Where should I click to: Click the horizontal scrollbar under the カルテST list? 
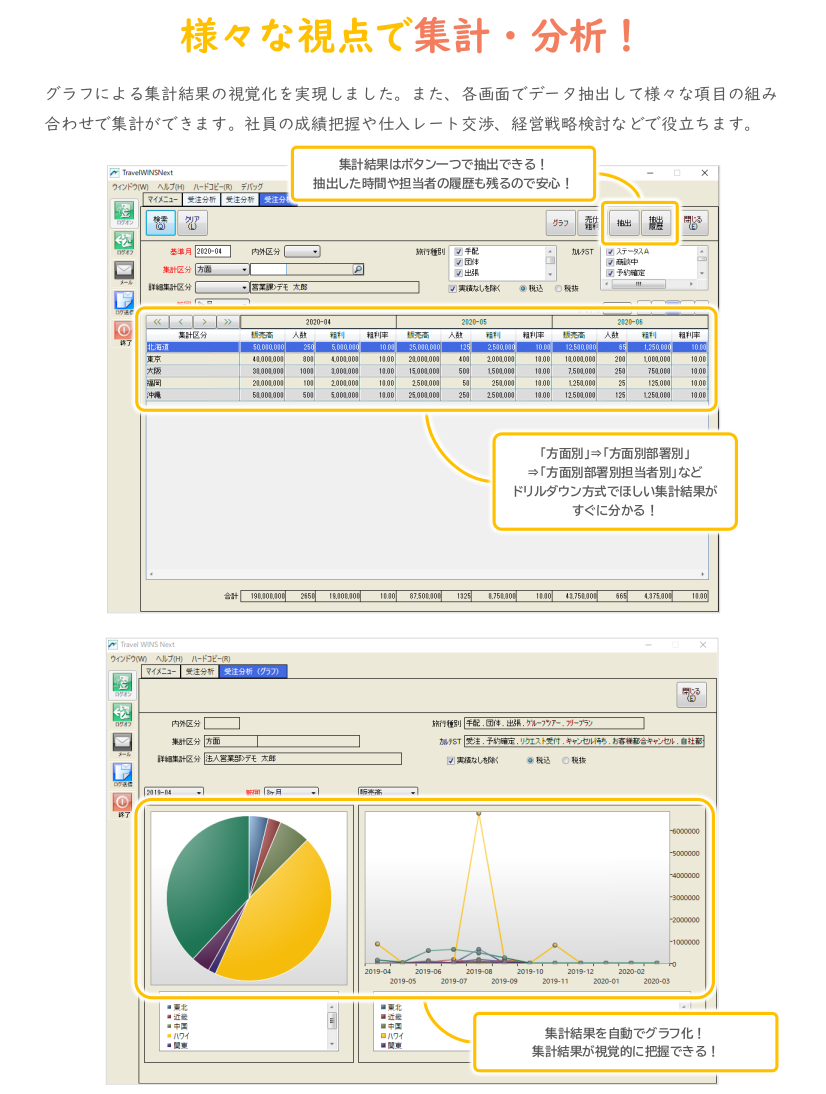point(650,284)
